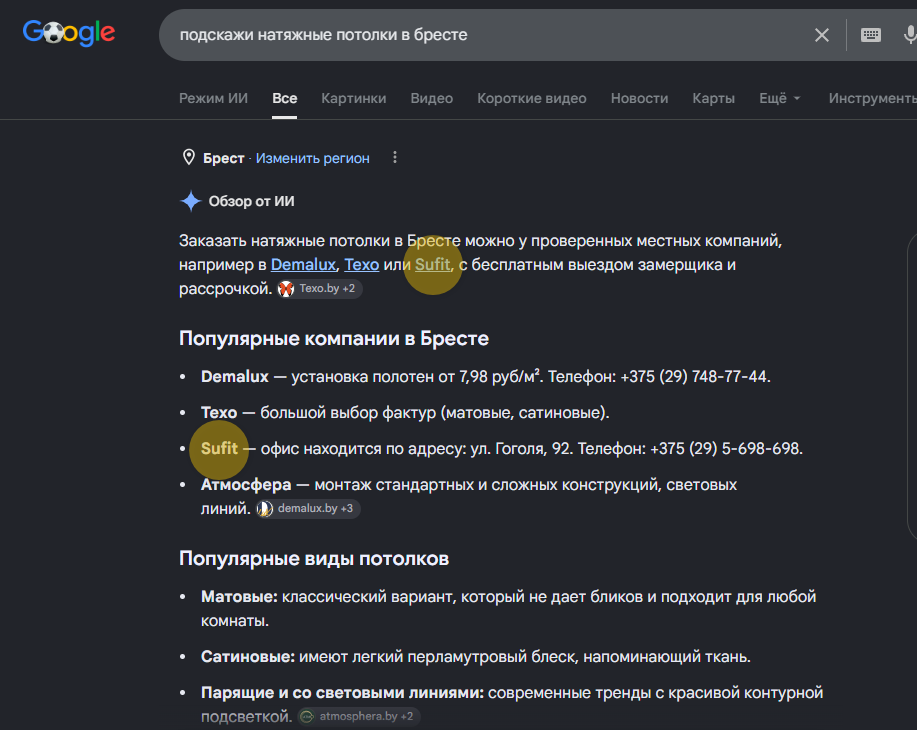This screenshot has height=730, width=917.
Task: Click into the search input field
Action: point(485,35)
